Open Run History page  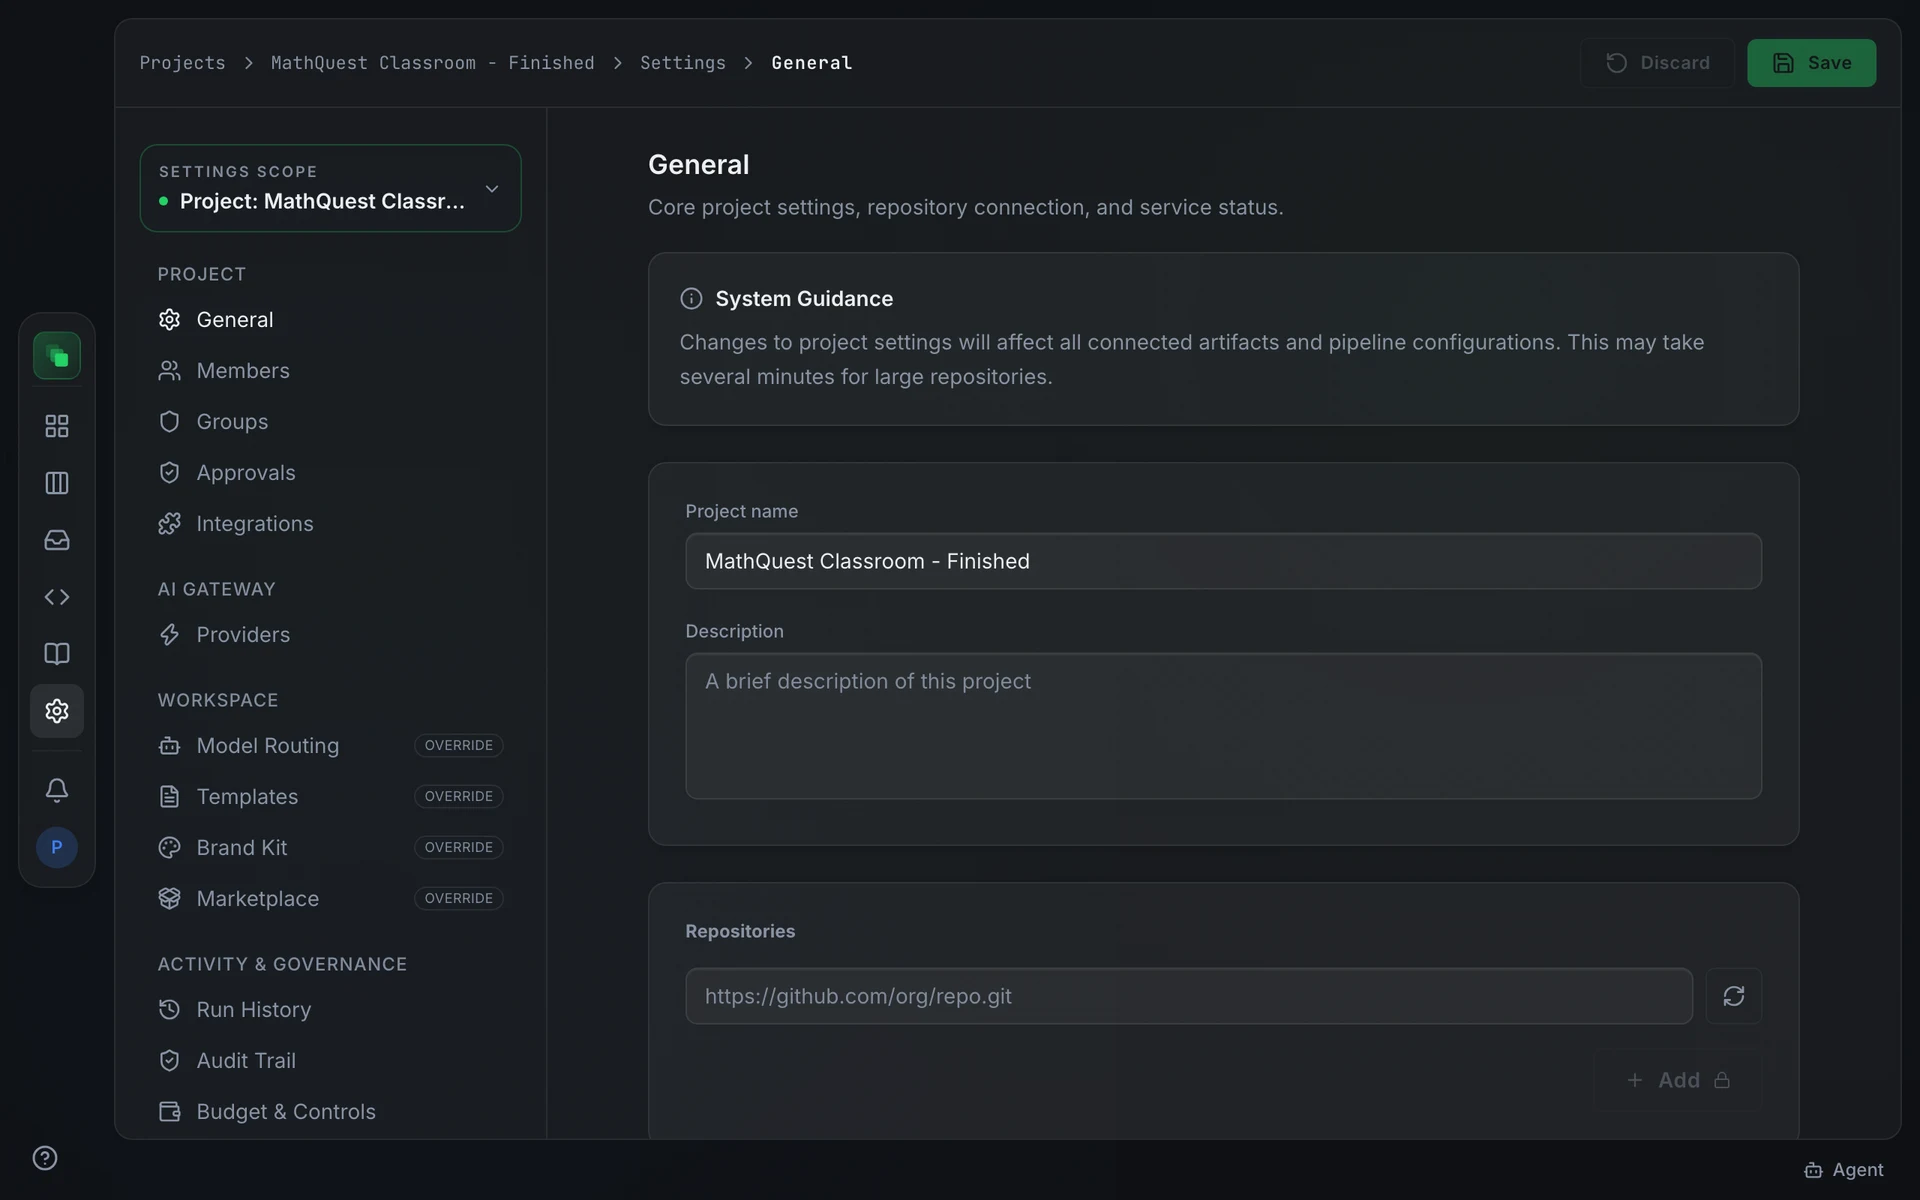[330, 1010]
